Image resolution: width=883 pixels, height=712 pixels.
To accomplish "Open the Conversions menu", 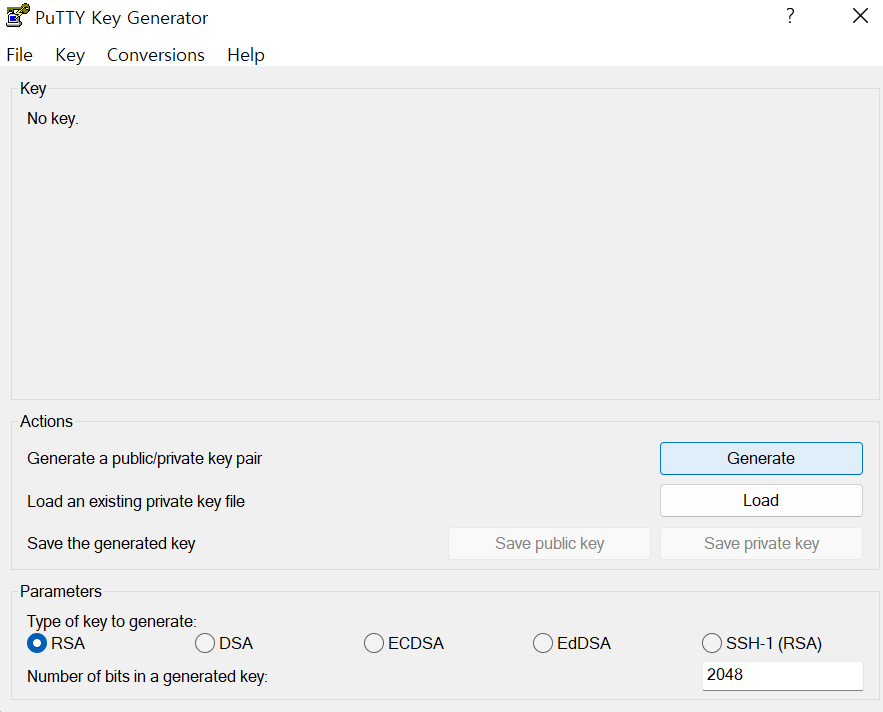I will 156,55.
